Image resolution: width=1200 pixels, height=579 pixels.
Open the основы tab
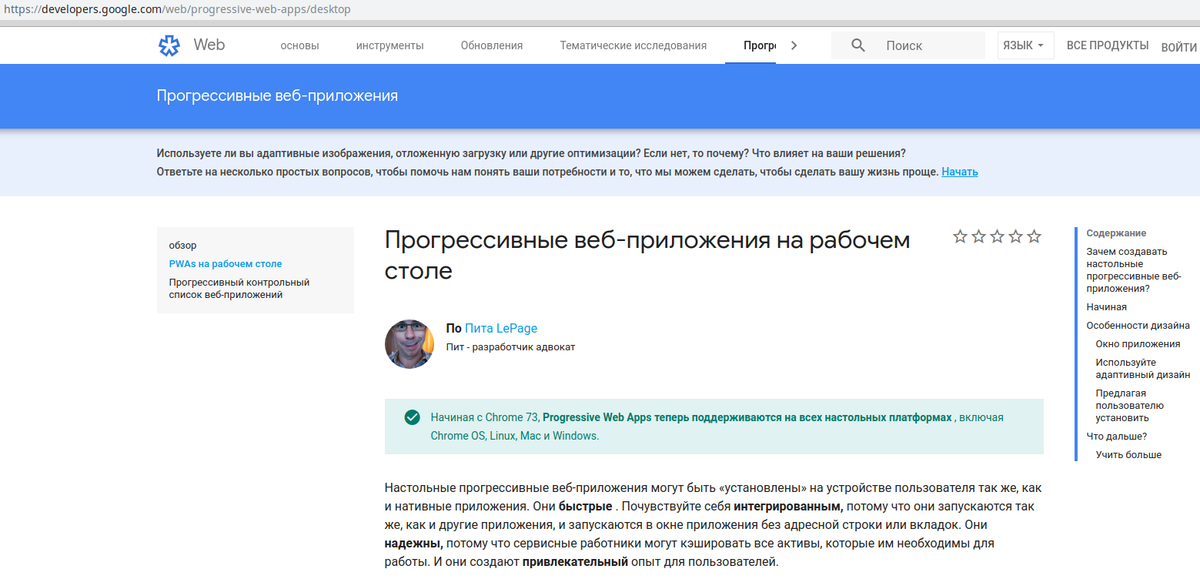tap(300, 45)
